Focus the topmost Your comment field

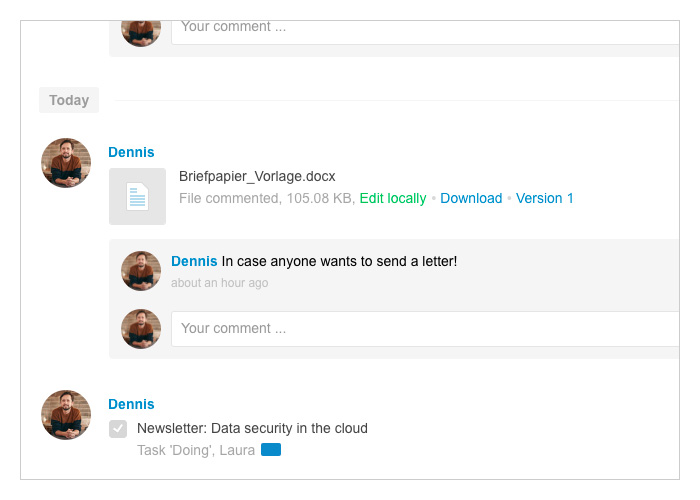(x=425, y=32)
